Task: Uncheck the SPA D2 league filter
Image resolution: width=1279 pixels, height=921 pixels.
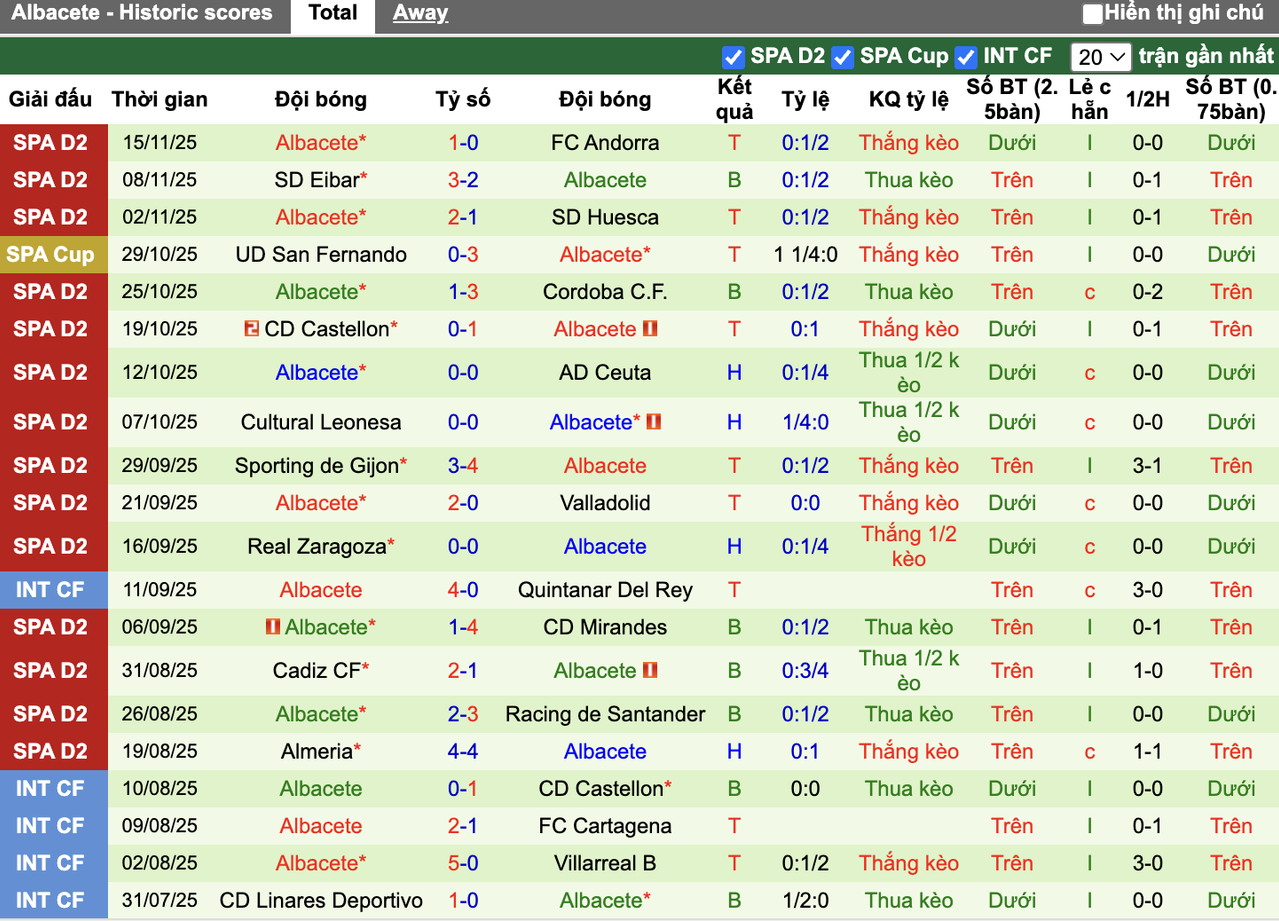Action: tap(733, 57)
